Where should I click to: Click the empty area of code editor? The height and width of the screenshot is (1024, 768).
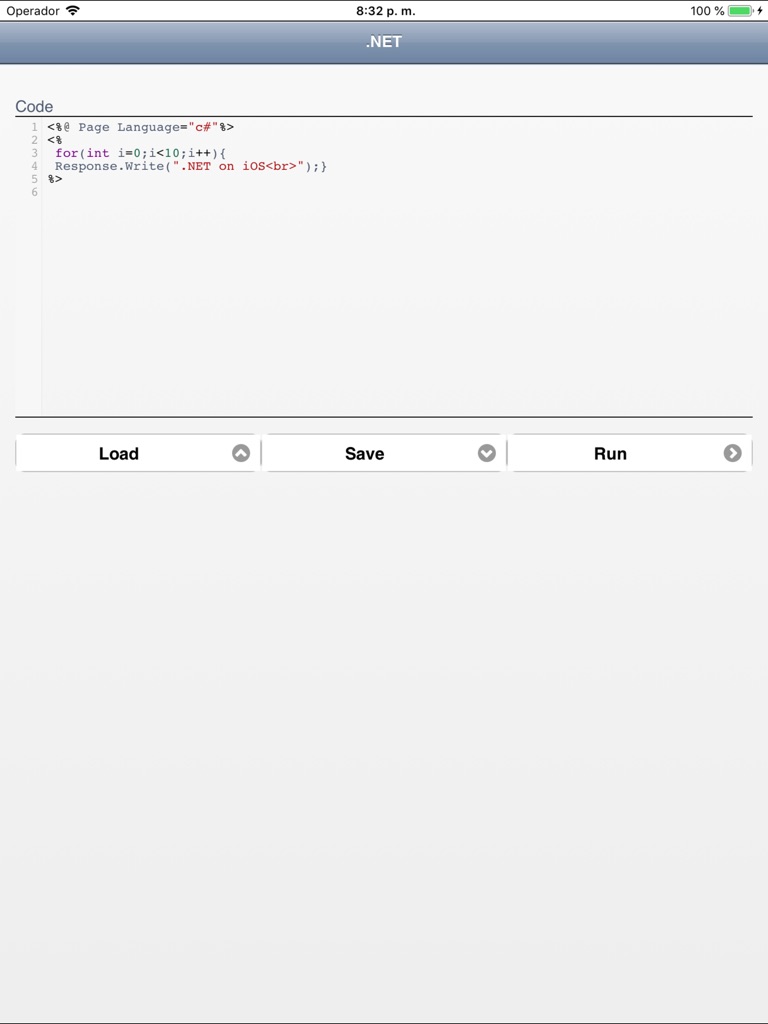pyautogui.click(x=397, y=307)
